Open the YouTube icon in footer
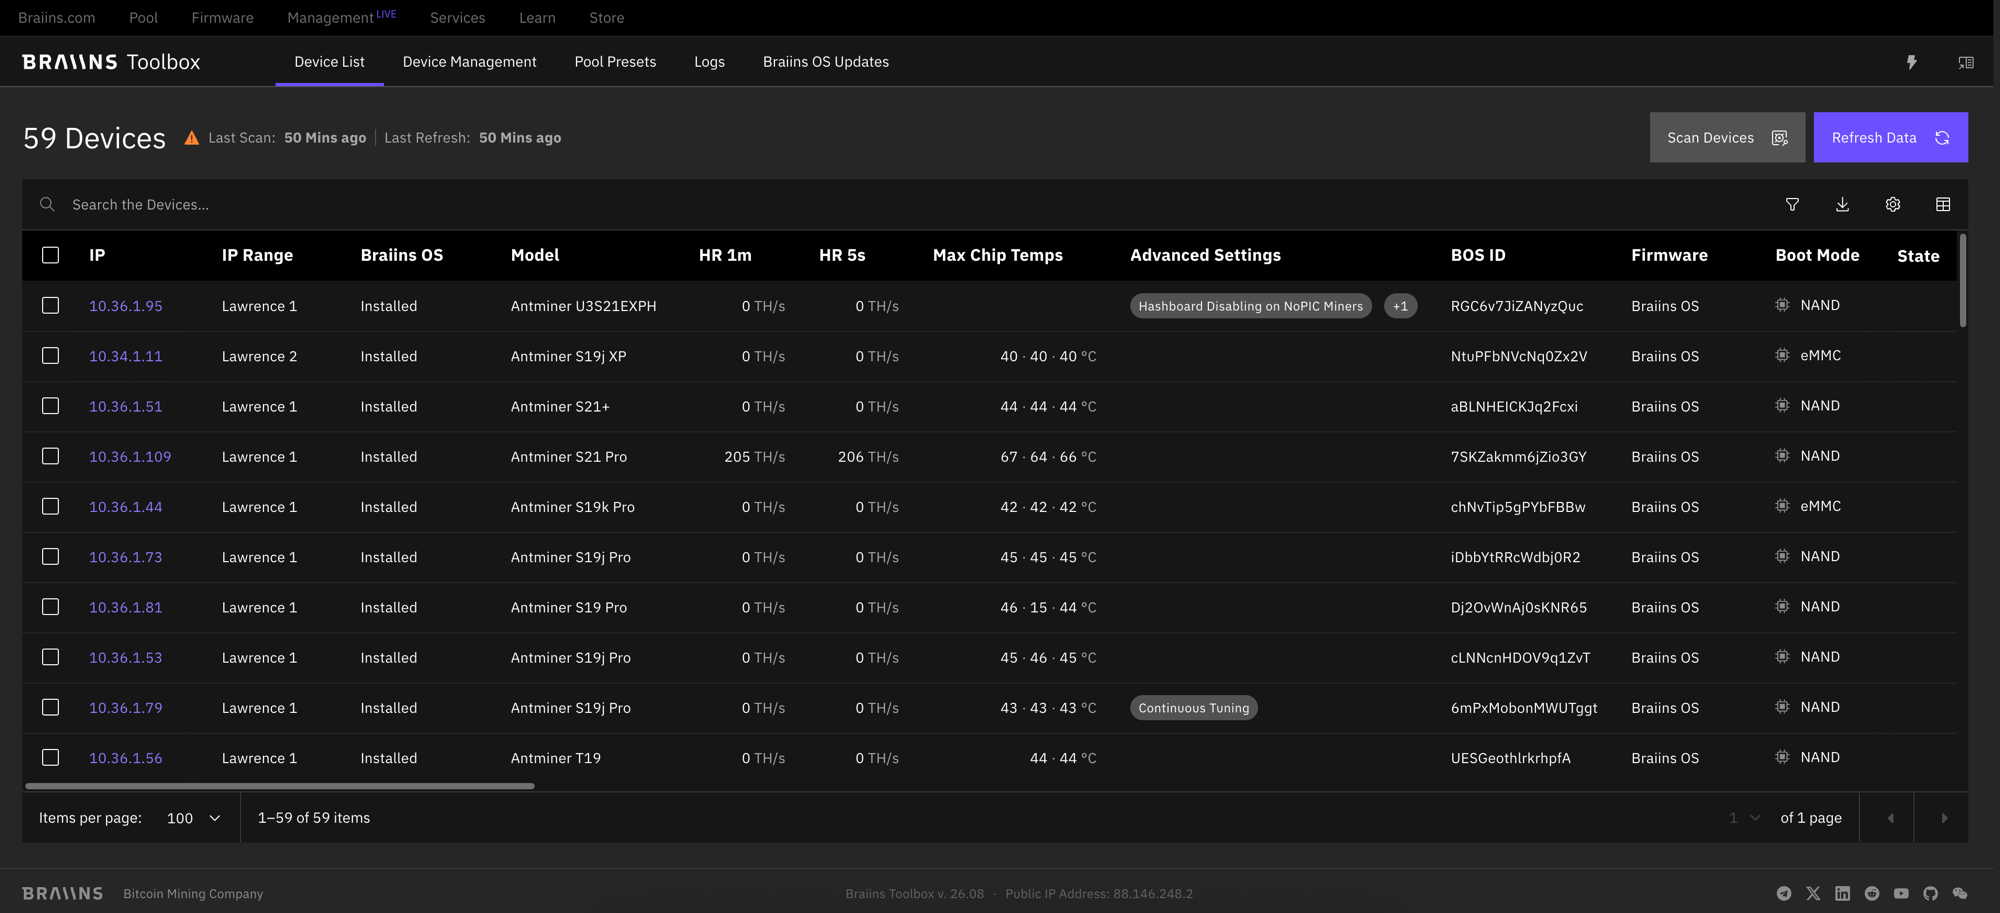 tap(1901, 893)
